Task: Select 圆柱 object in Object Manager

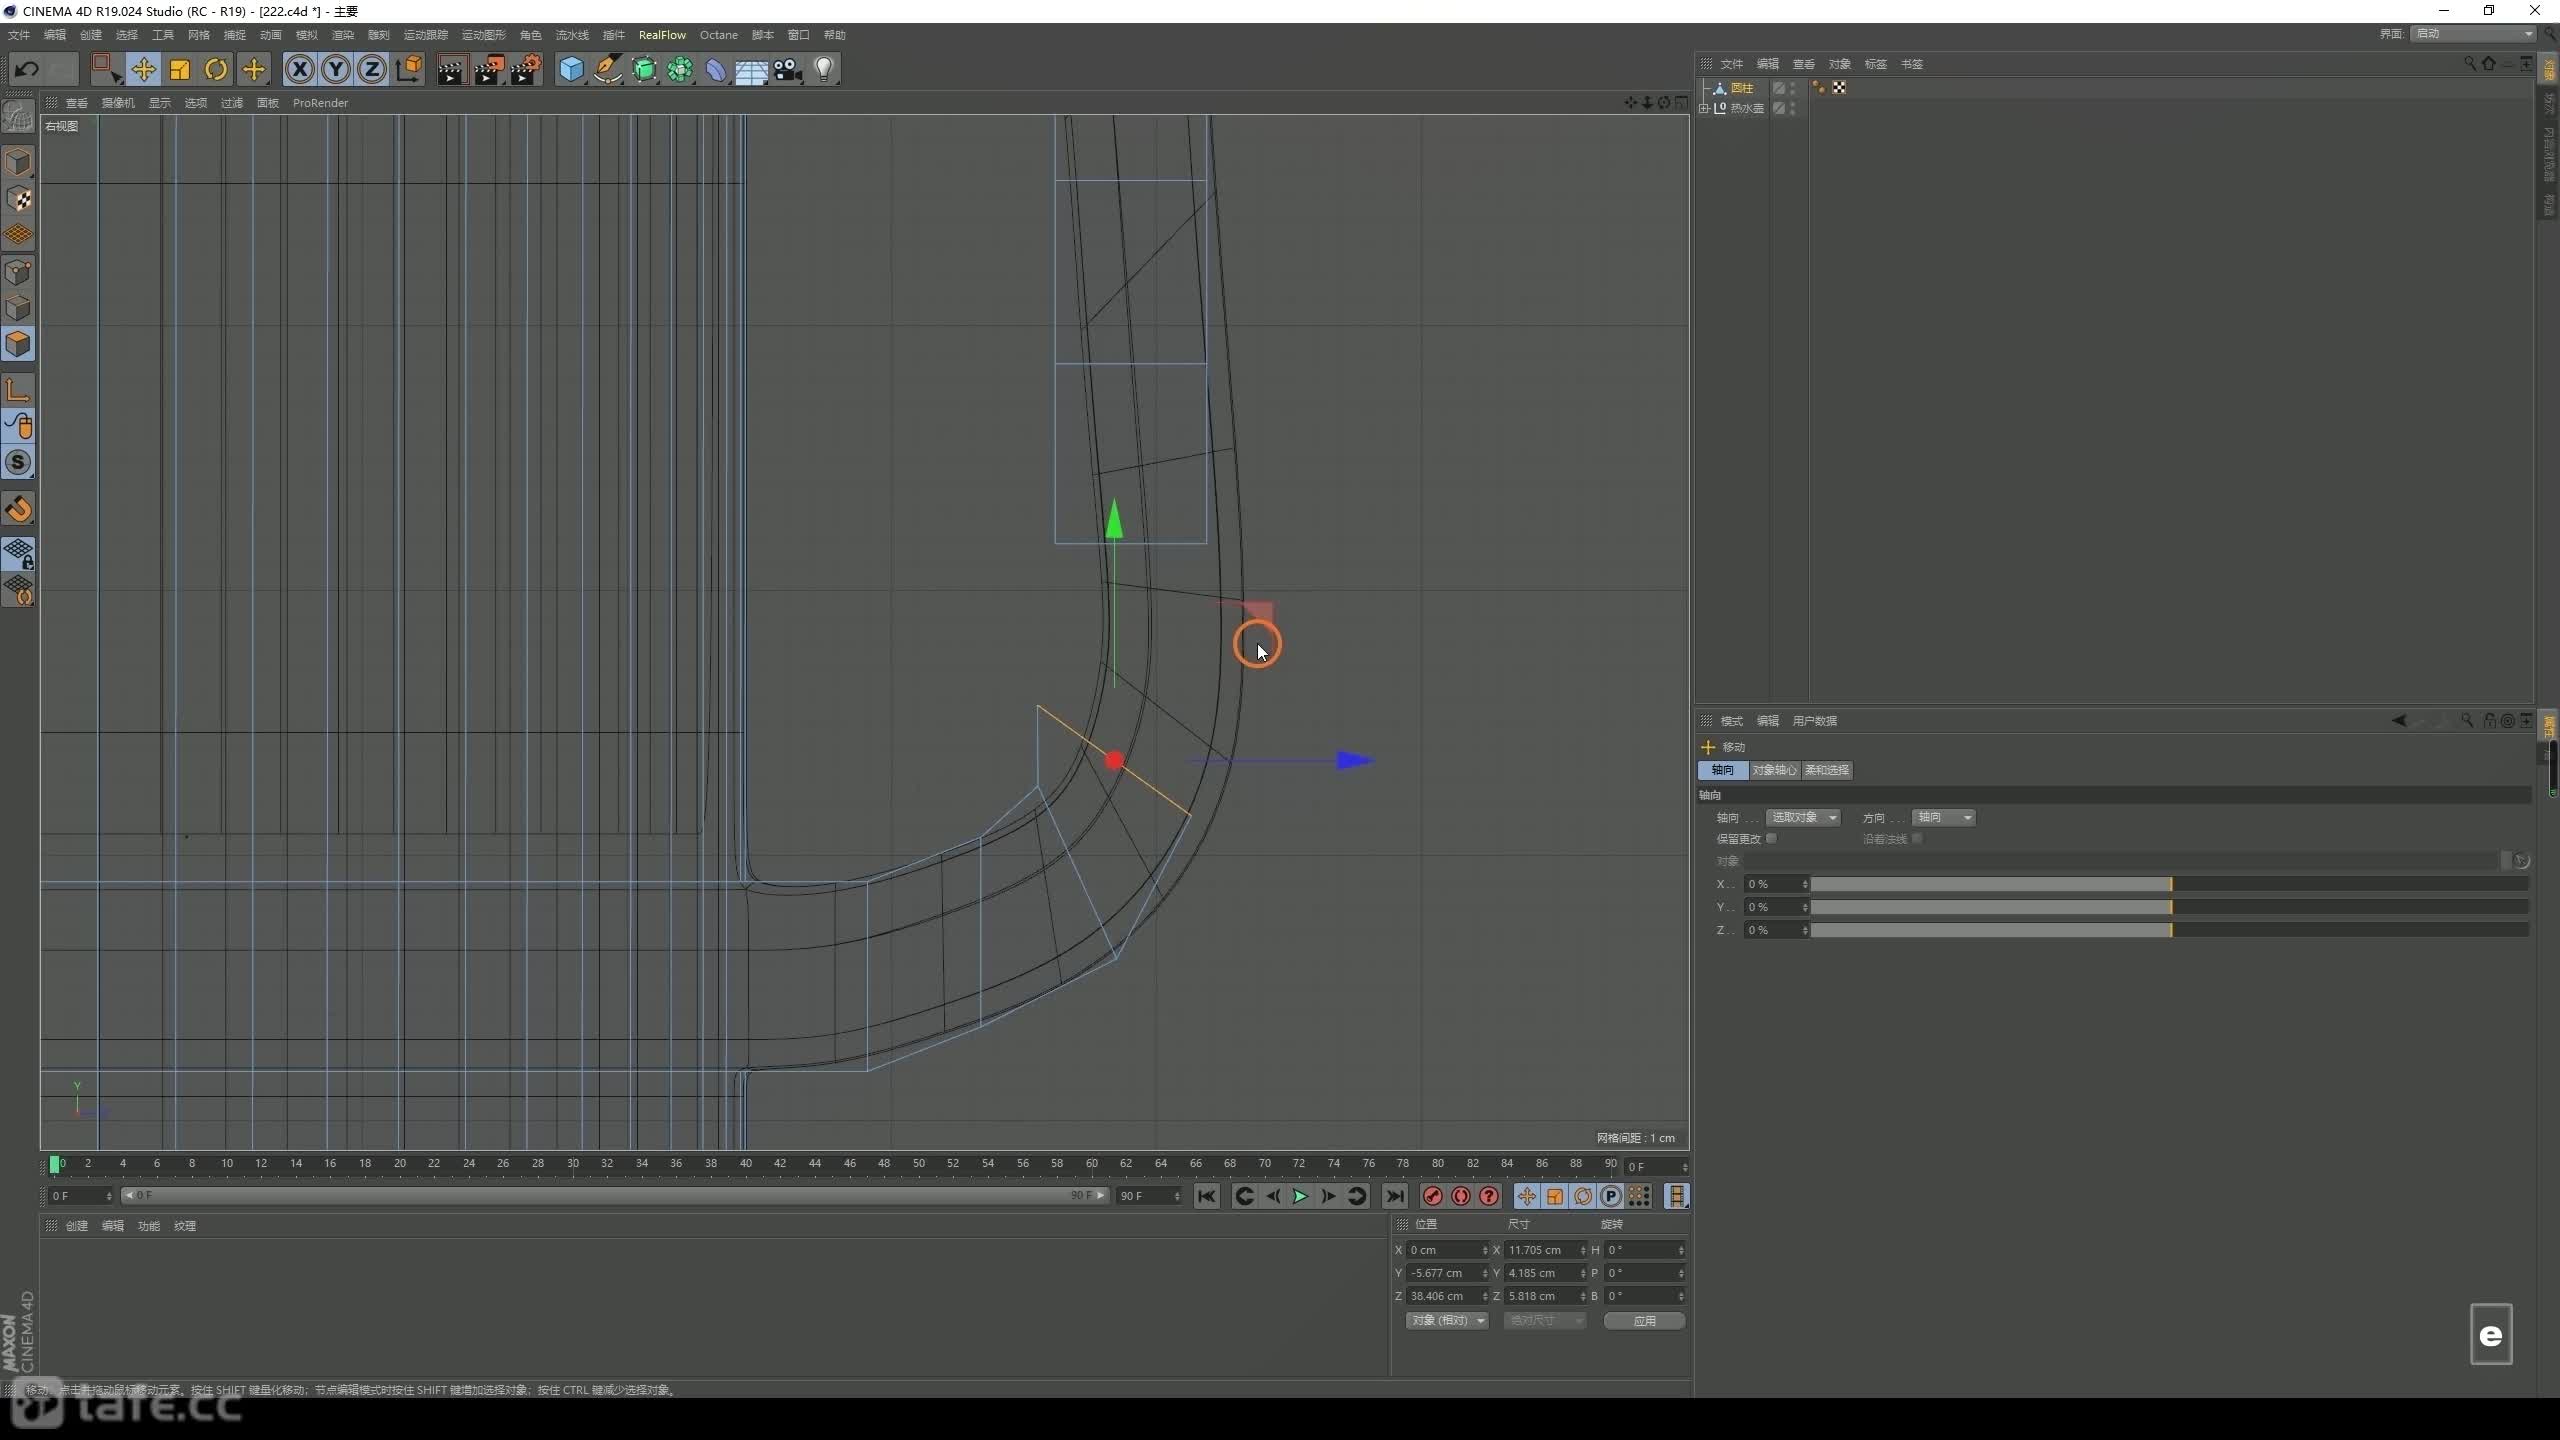Action: click(x=1741, y=88)
